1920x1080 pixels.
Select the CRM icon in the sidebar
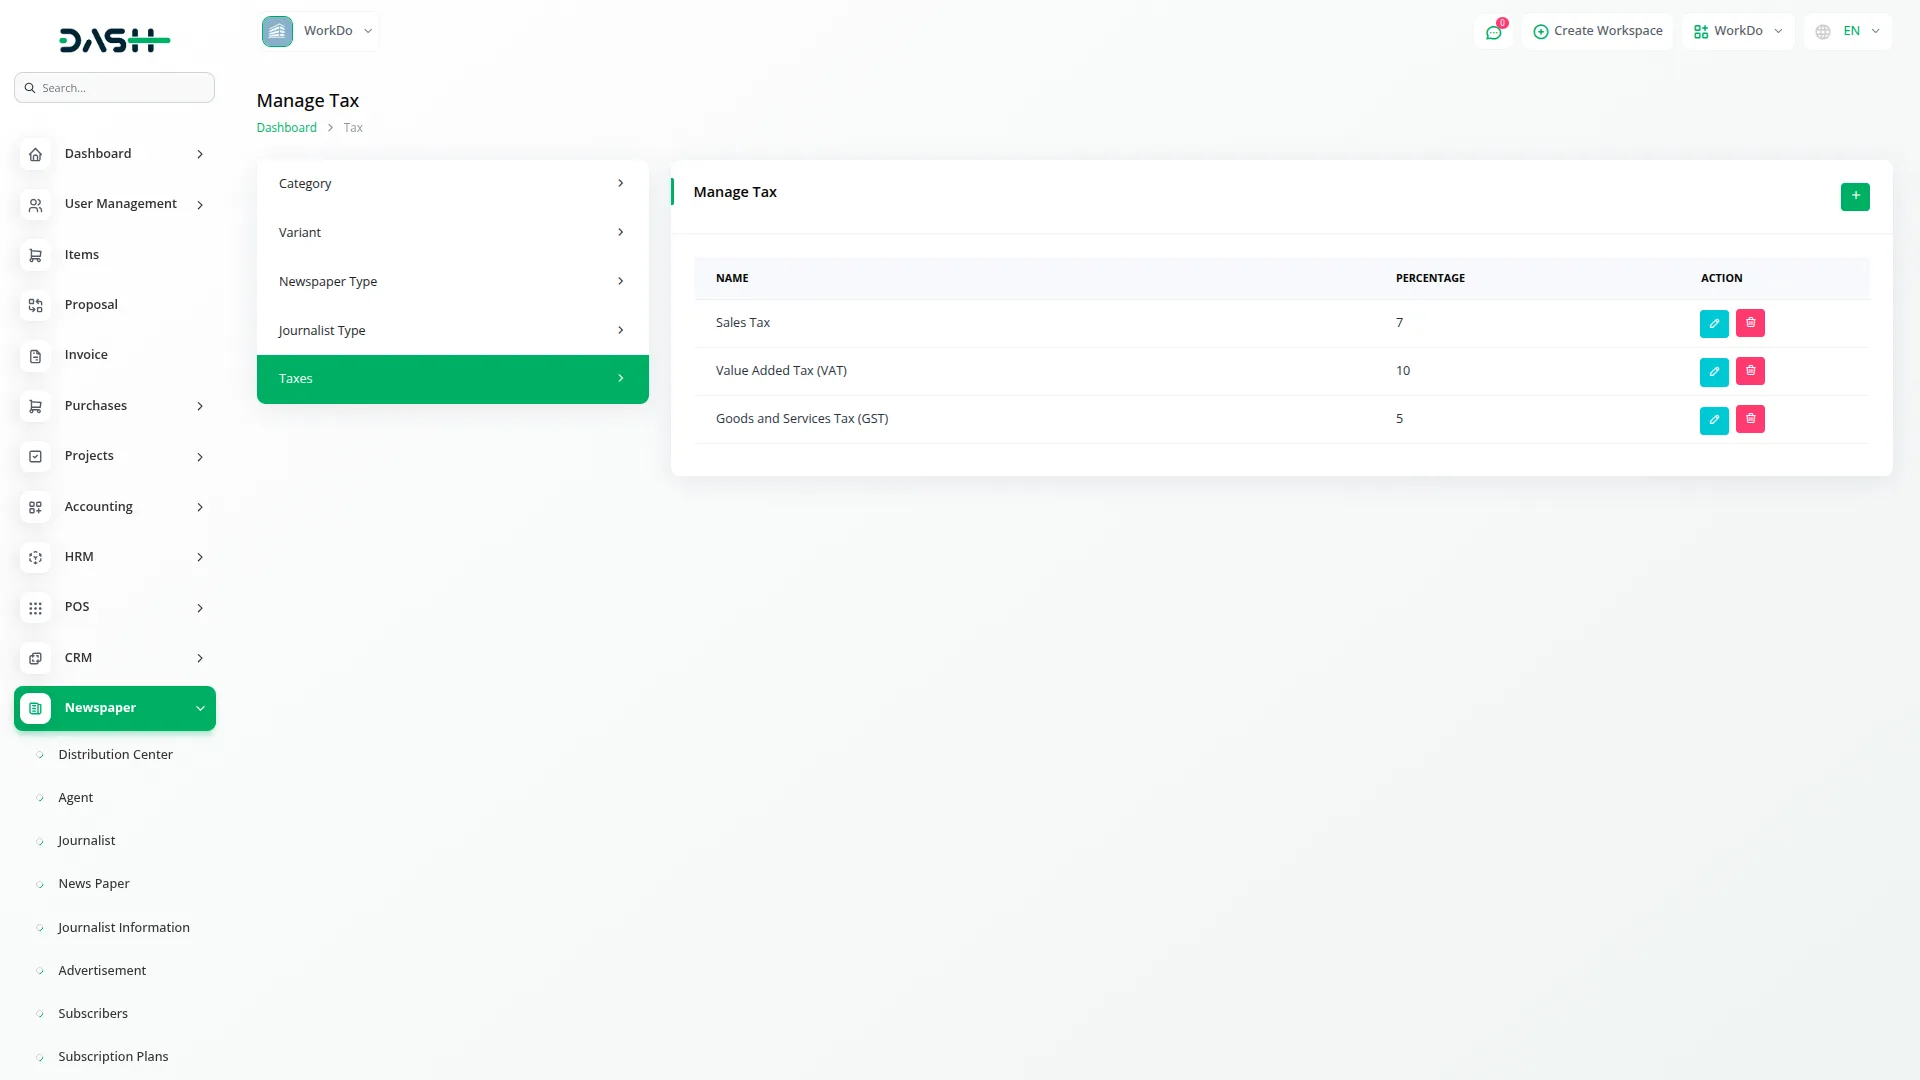pyautogui.click(x=36, y=658)
